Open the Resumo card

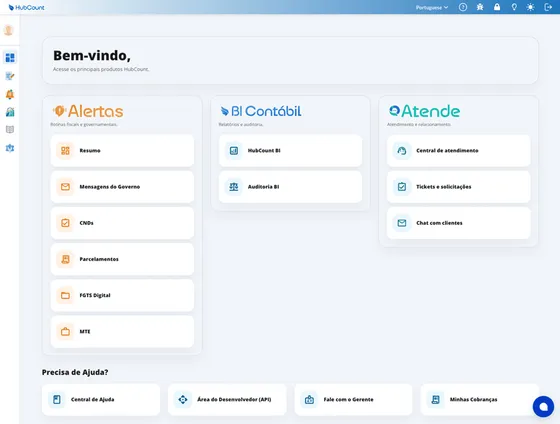click(x=122, y=151)
